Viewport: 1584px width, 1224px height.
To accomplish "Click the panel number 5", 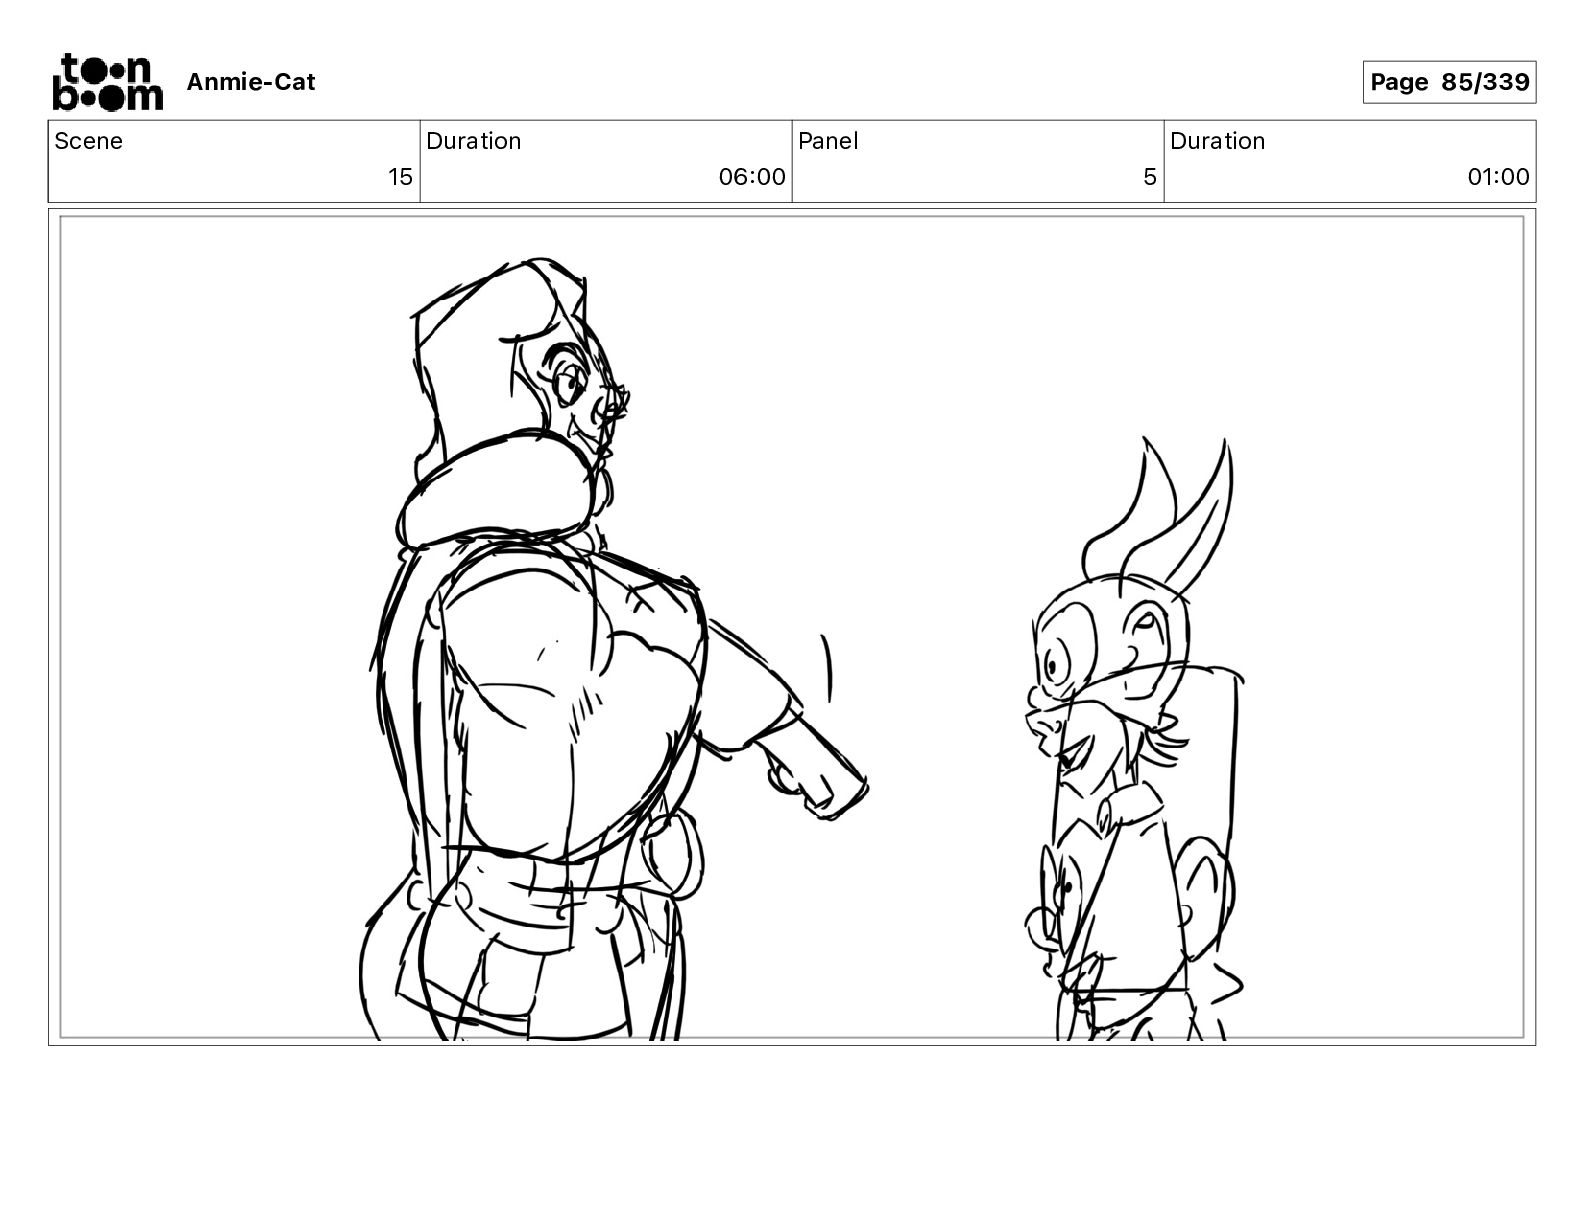I will coord(1150,177).
